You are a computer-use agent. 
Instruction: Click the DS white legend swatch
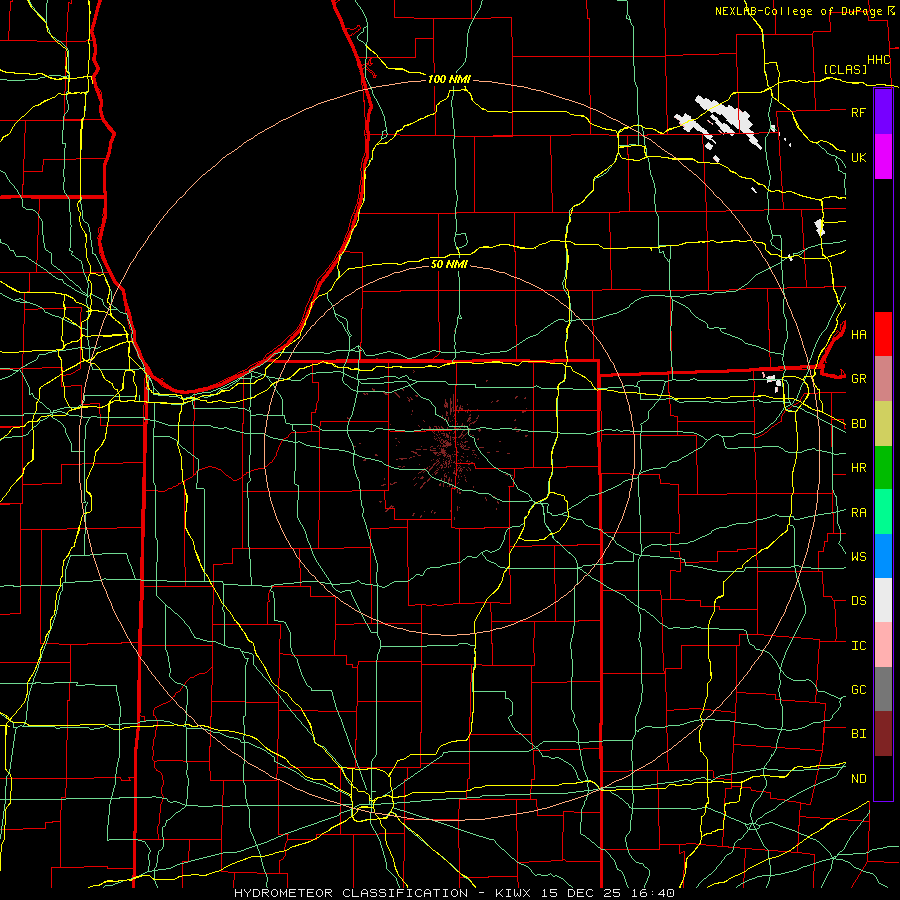point(883,600)
